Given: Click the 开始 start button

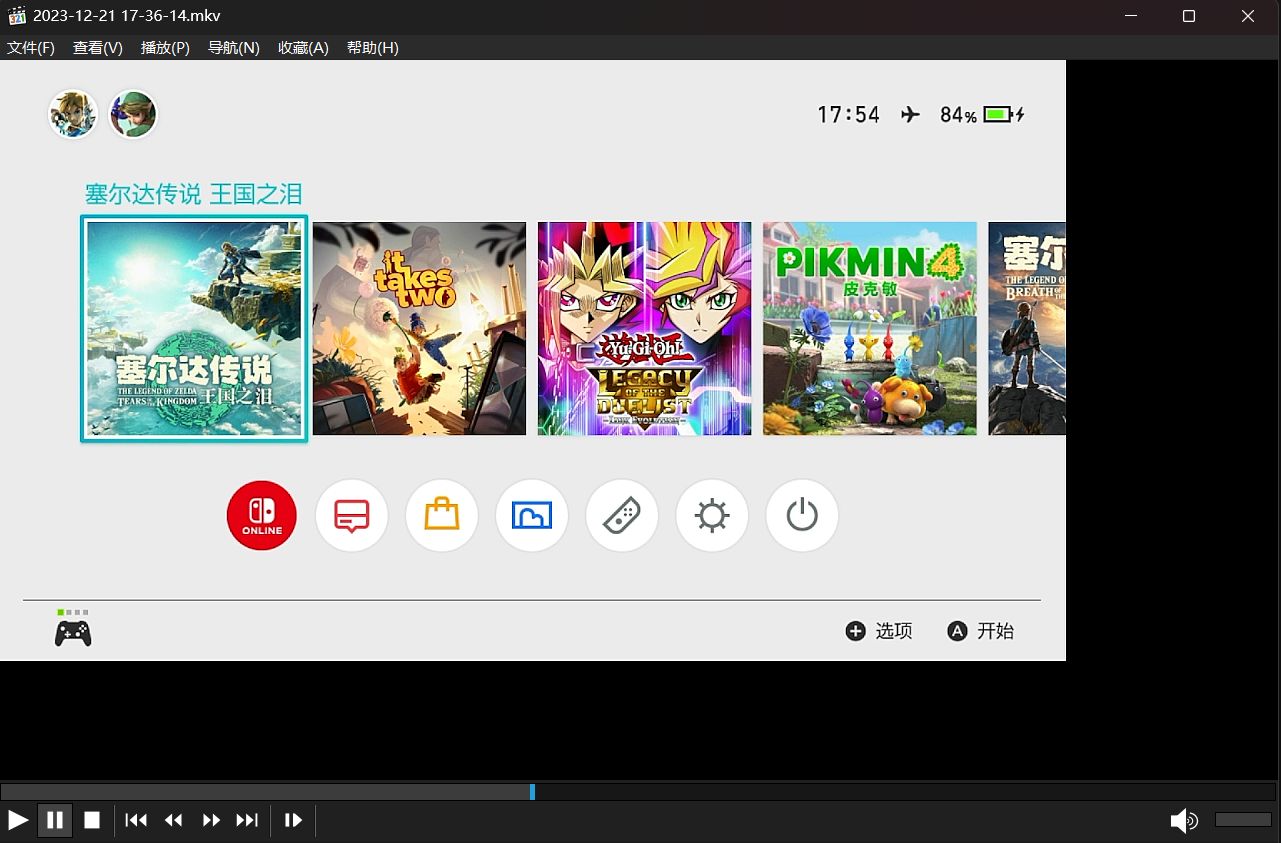Looking at the screenshot, I should tap(980, 631).
